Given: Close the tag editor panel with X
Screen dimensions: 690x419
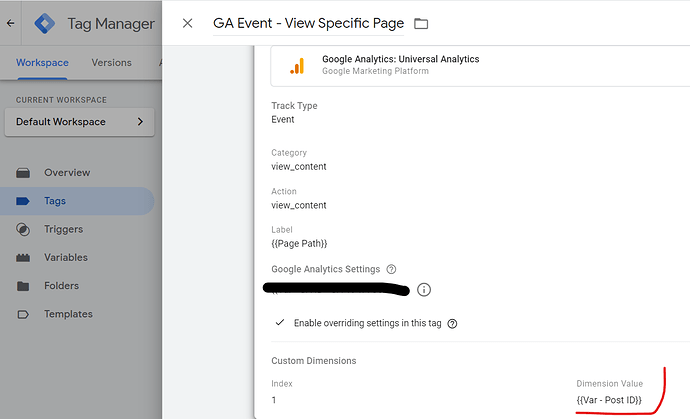Looking at the screenshot, I should click(187, 23).
